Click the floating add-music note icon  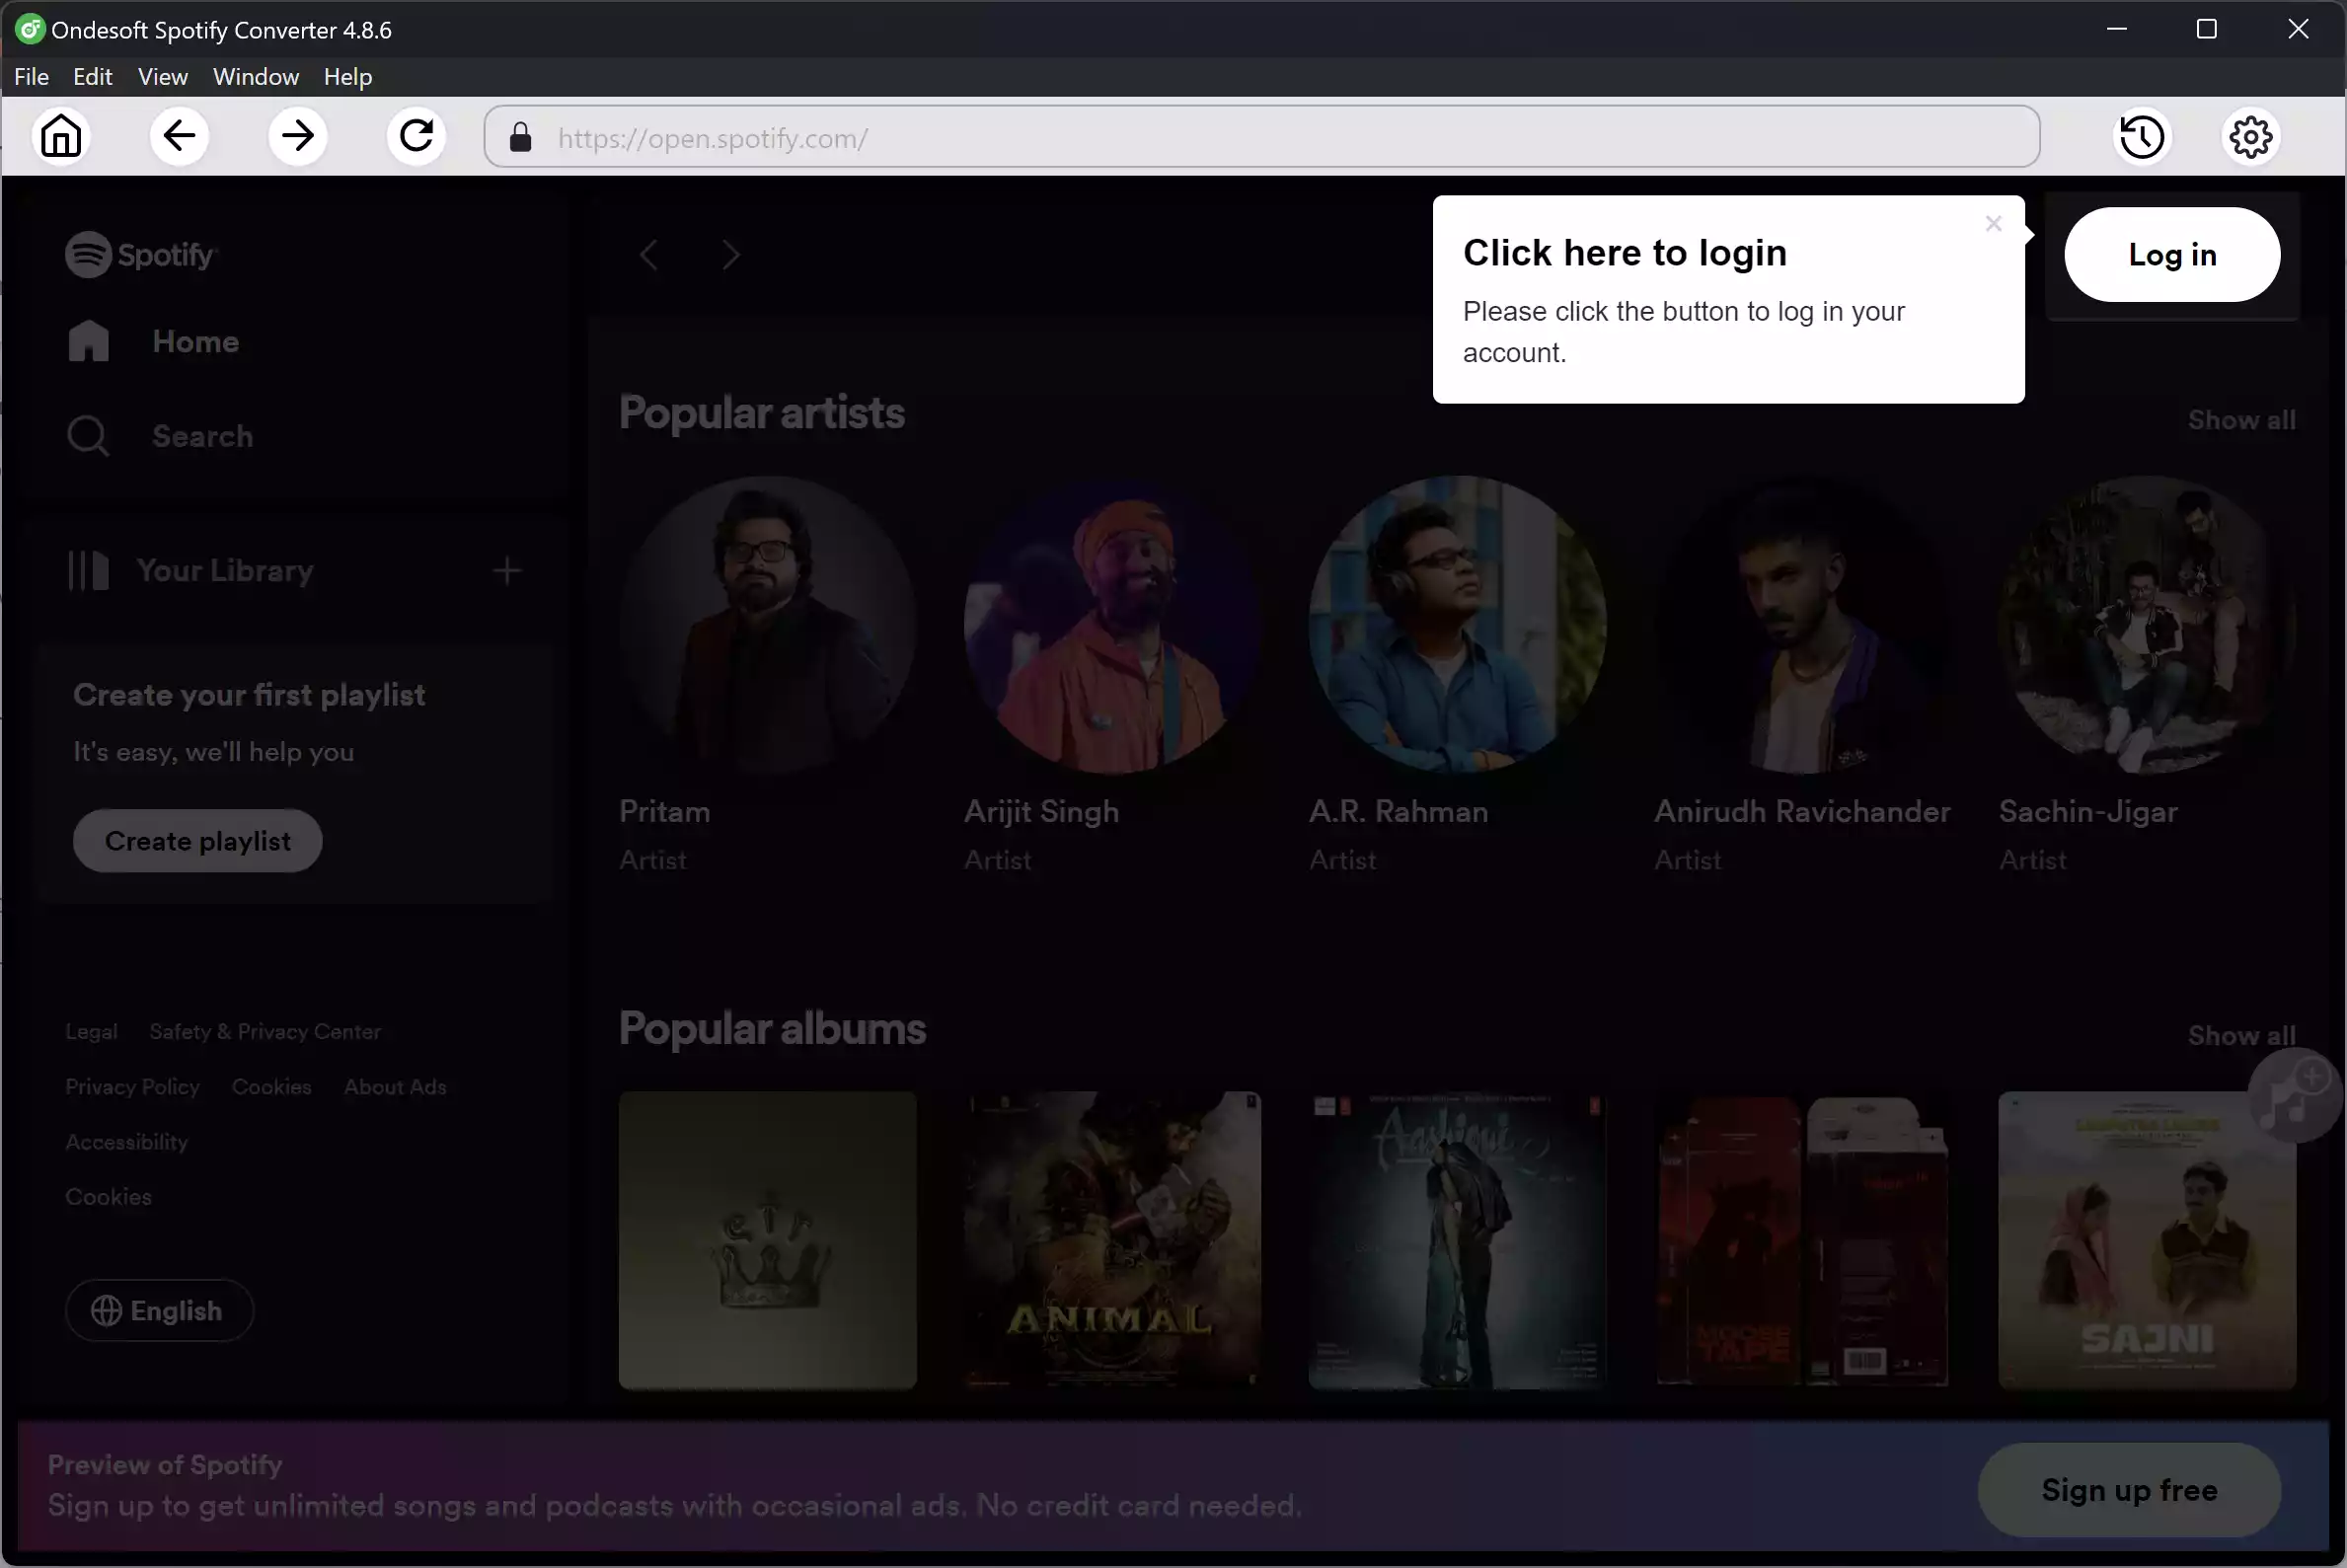(2295, 1095)
